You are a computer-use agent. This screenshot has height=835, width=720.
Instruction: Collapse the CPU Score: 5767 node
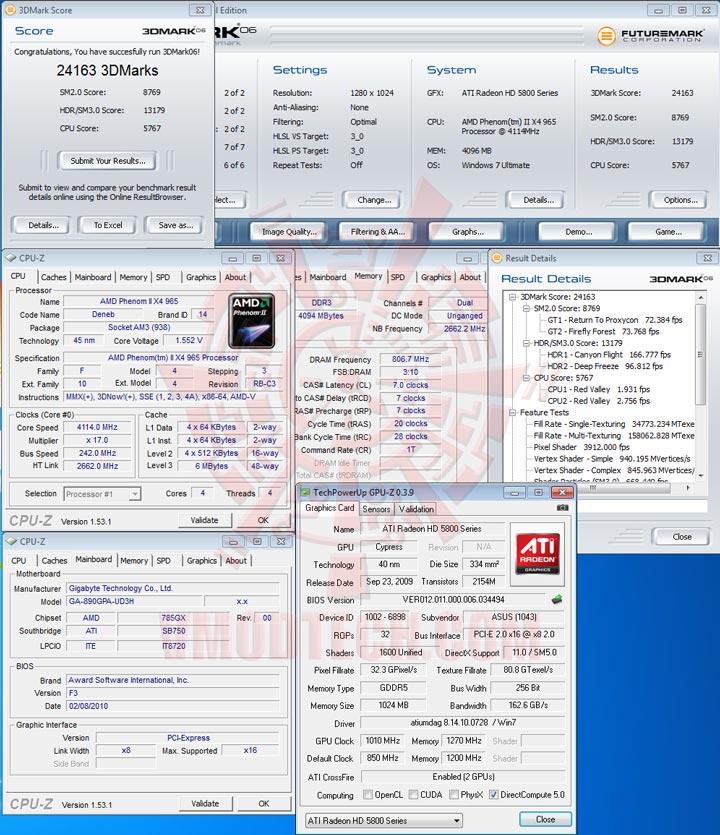(526, 378)
